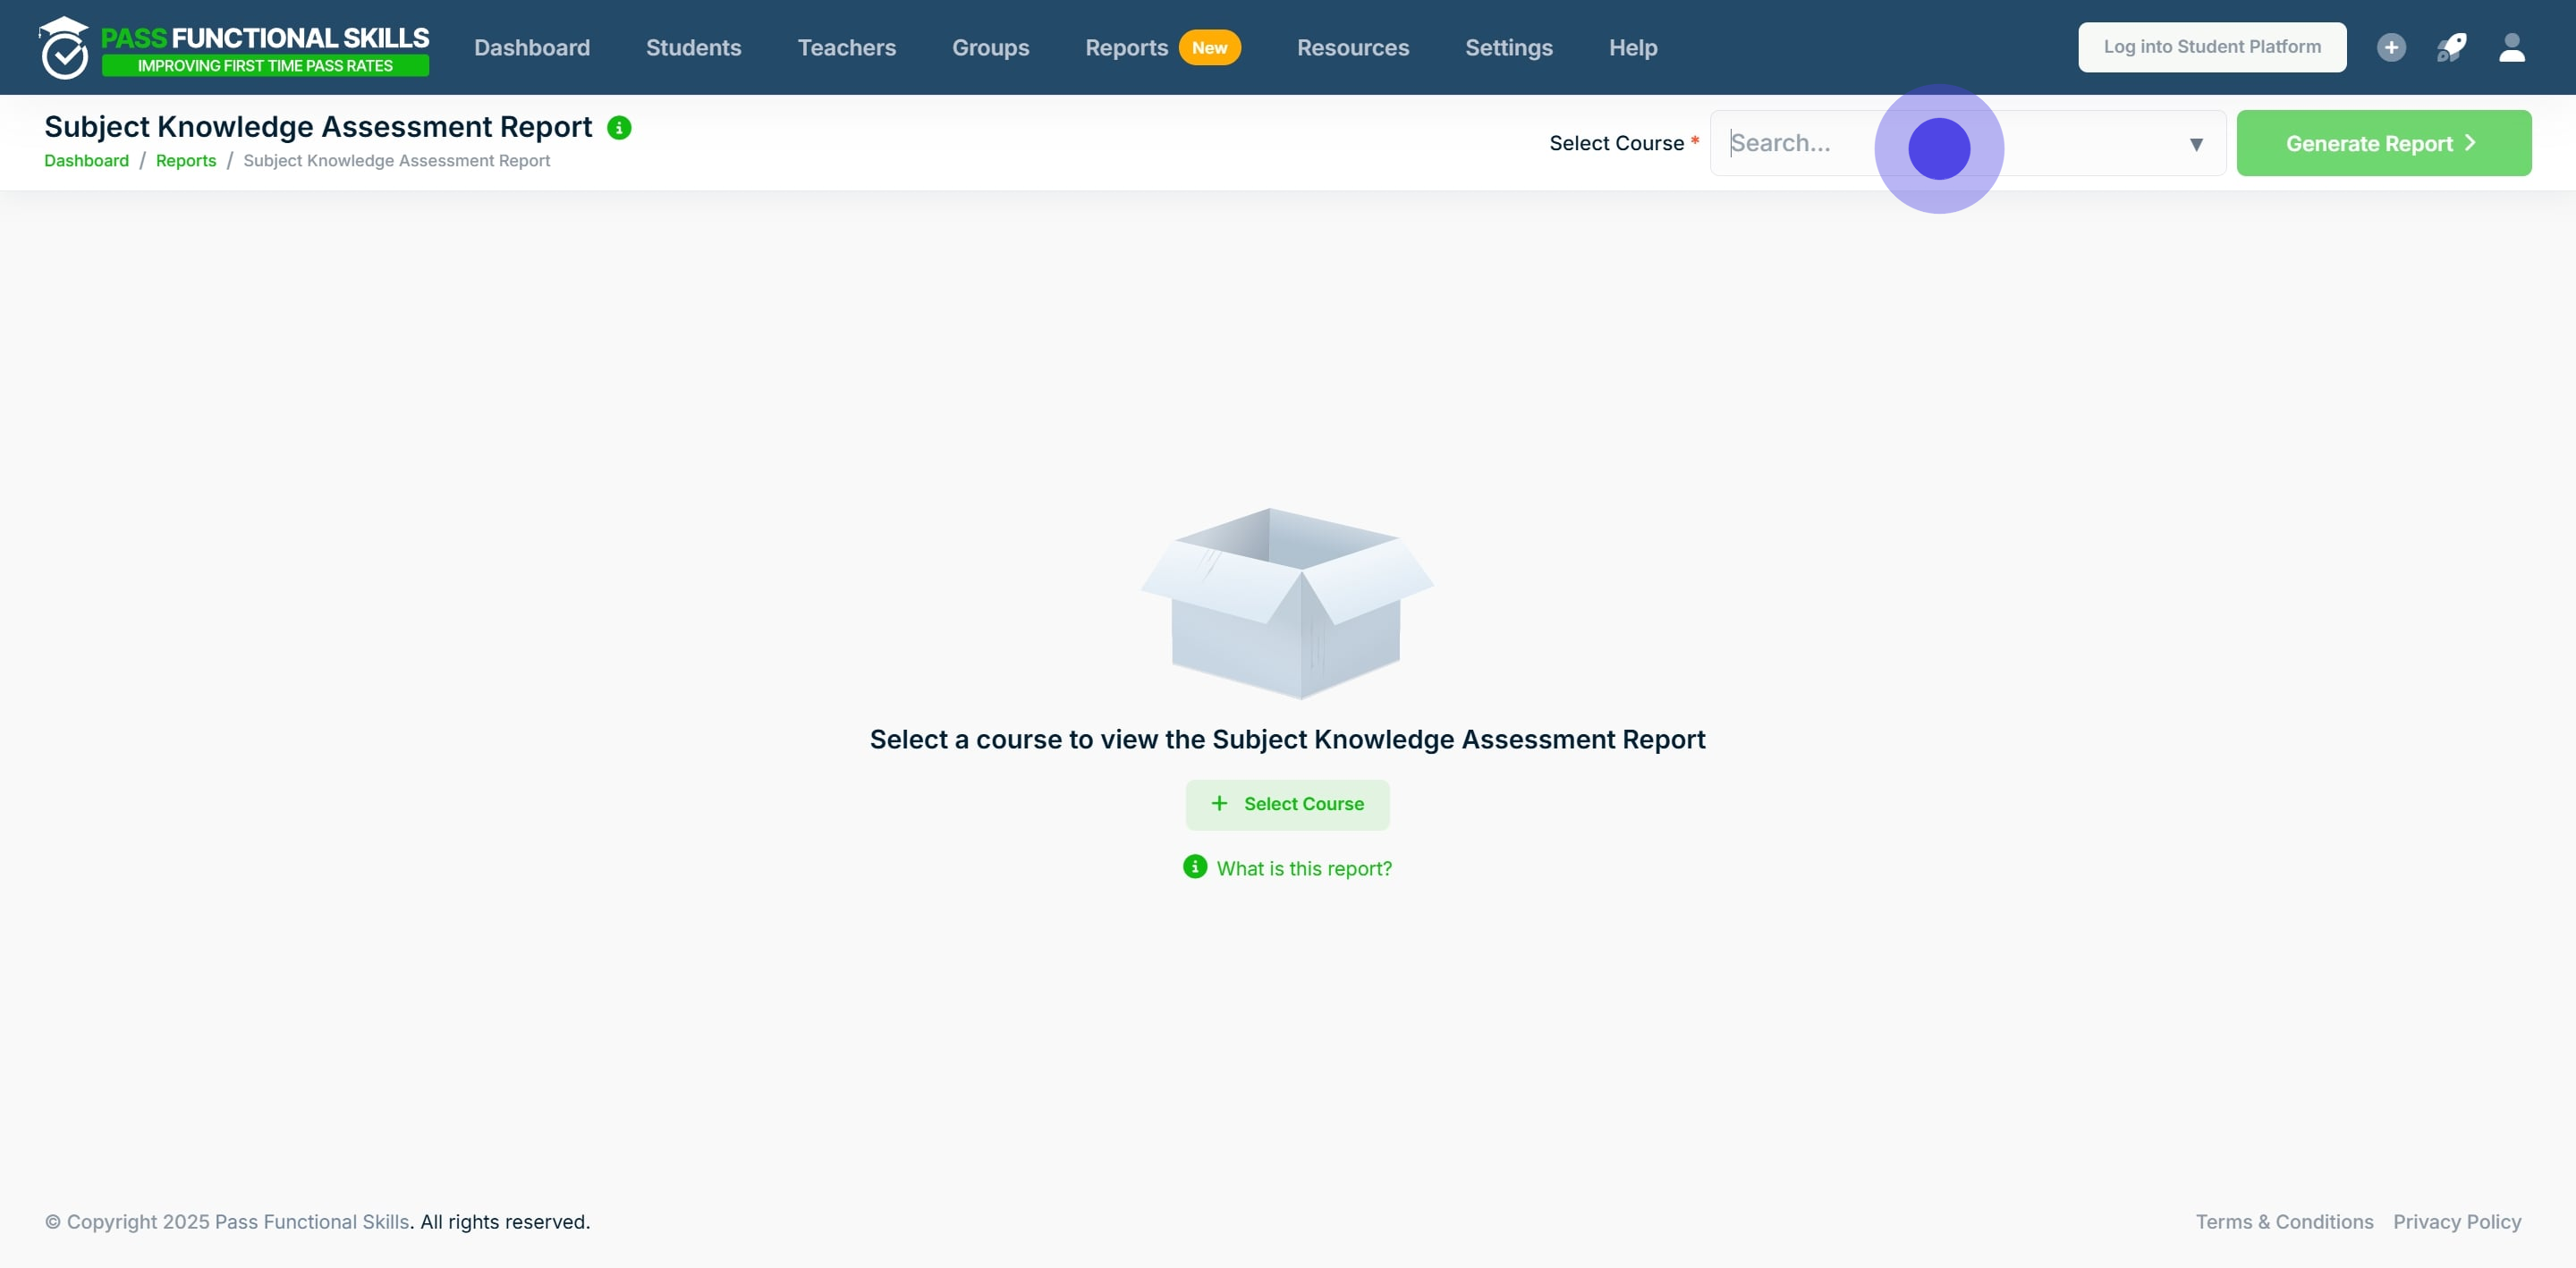Open the Settings menu
This screenshot has height=1268, width=2576.
point(1508,47)
